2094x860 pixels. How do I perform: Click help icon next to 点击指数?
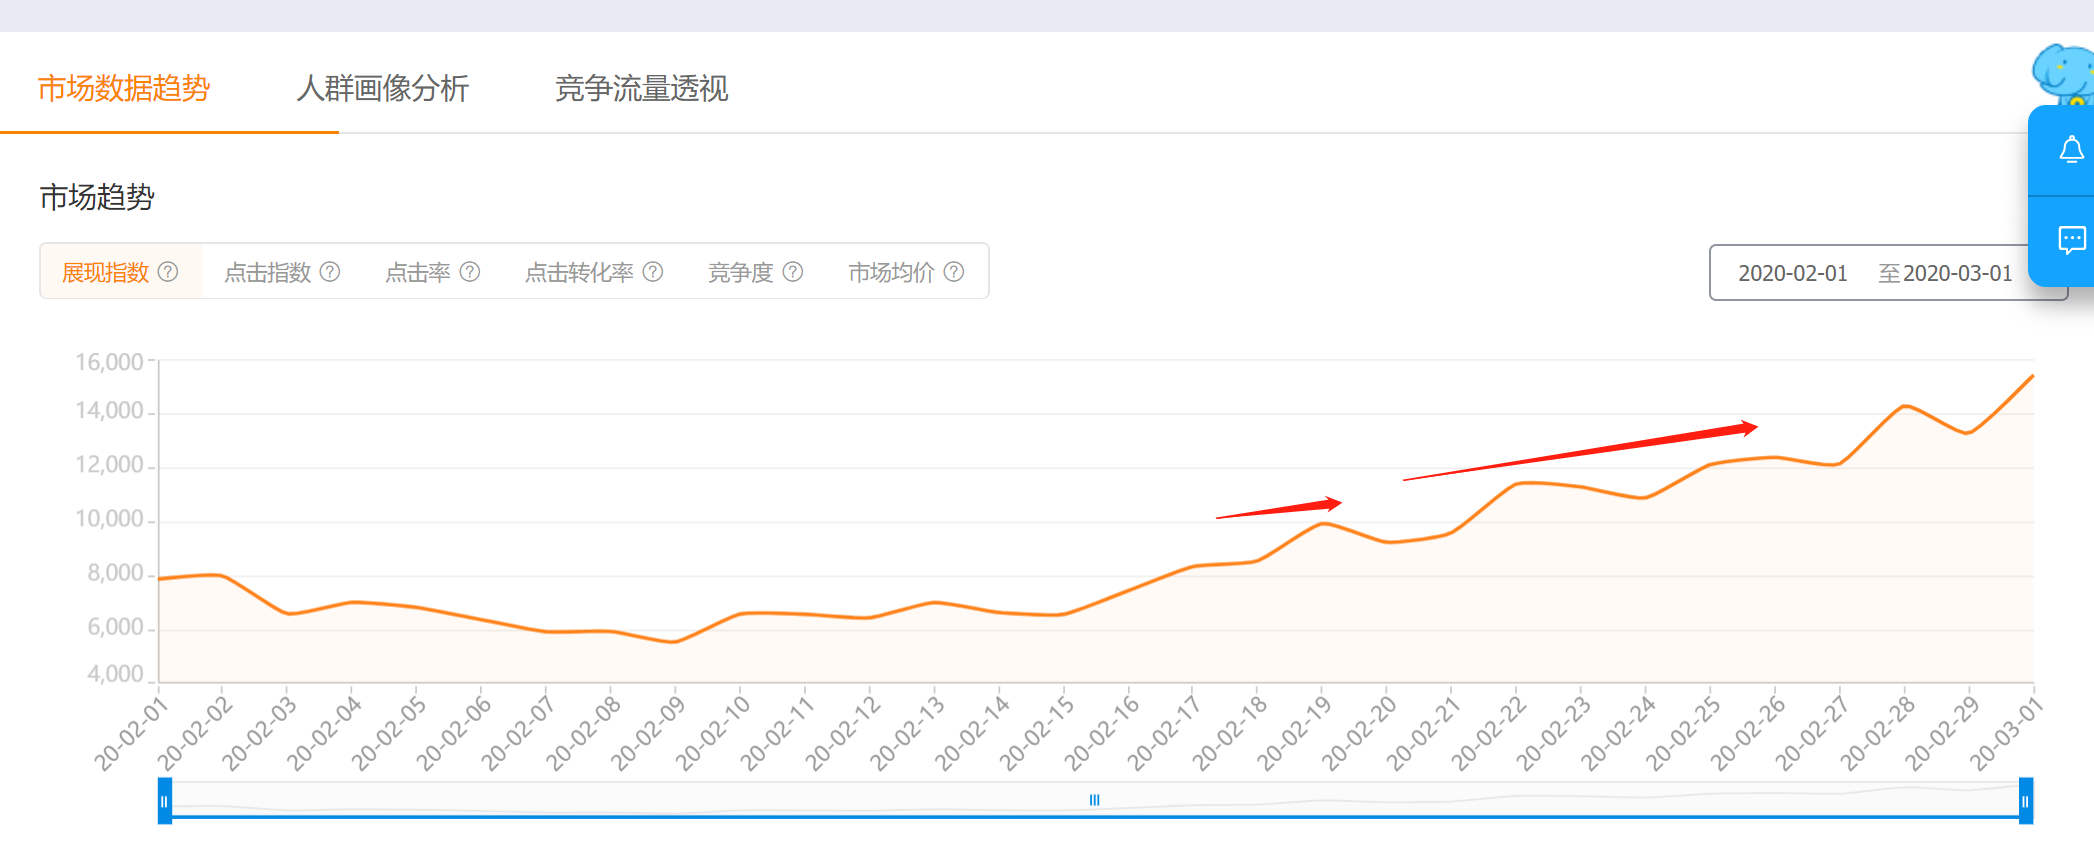330,272
